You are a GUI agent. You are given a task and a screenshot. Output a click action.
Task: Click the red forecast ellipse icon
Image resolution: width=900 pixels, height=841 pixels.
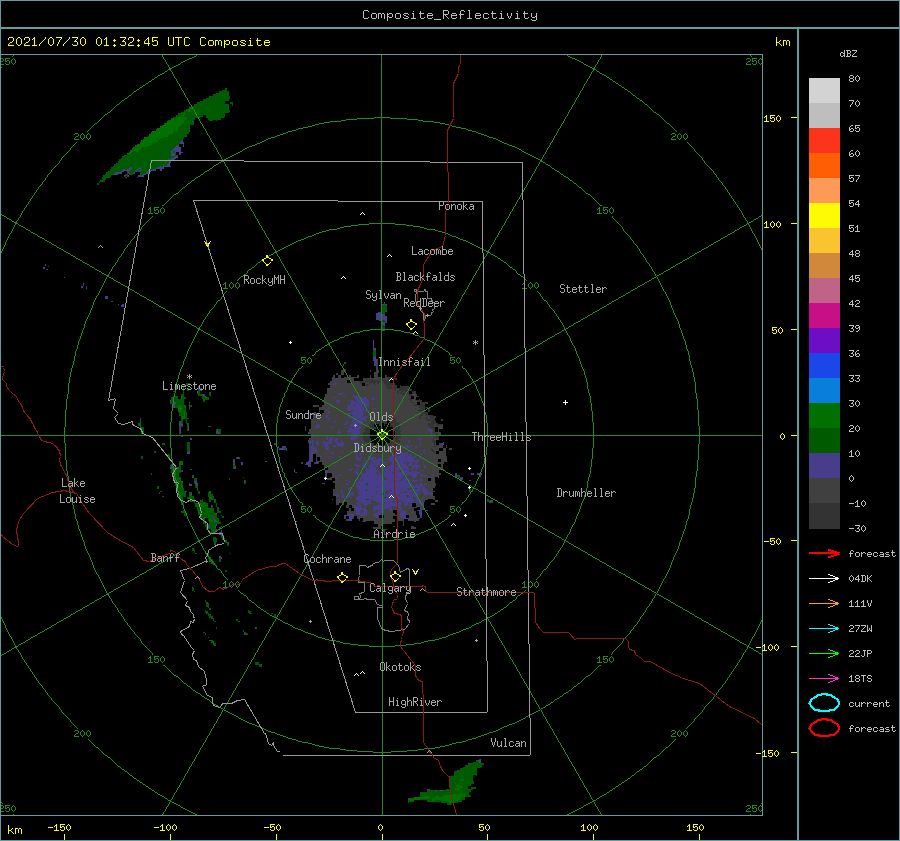[x=824, y=728]
